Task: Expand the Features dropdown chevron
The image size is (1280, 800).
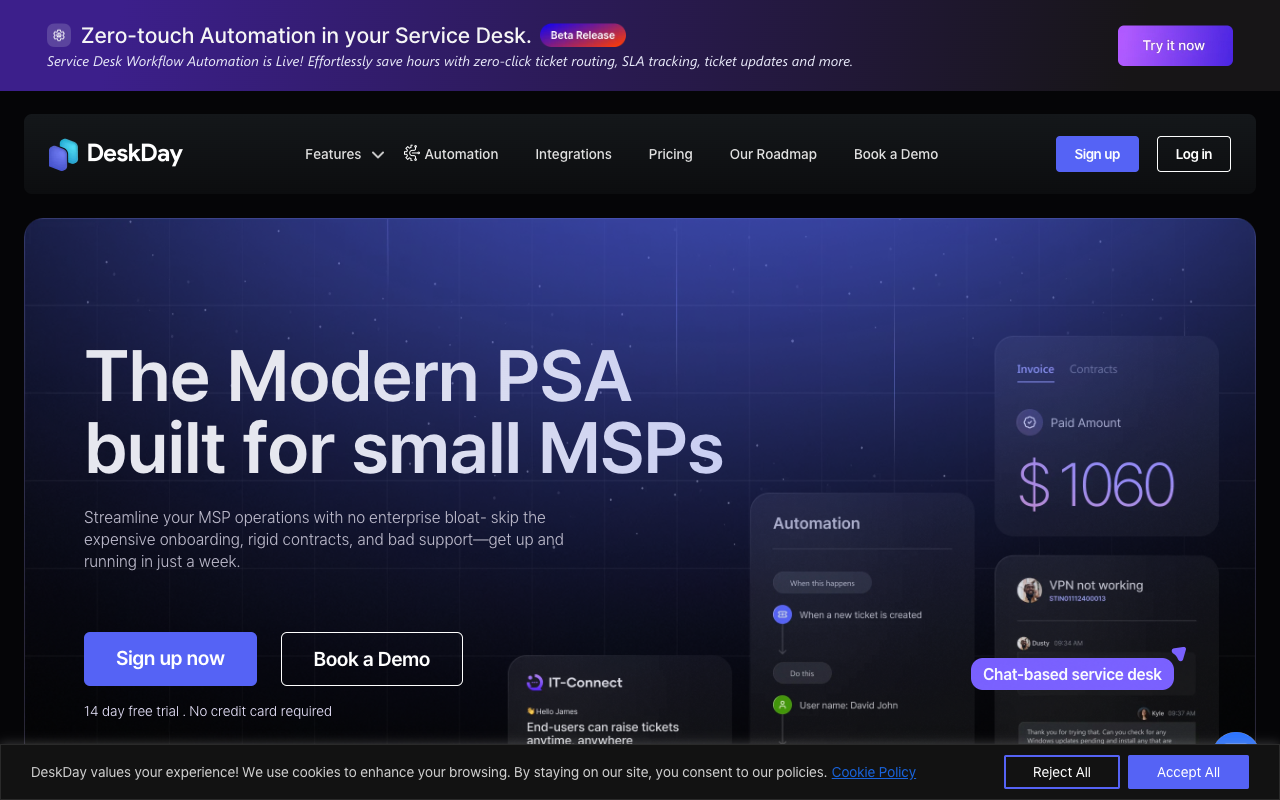Action: point(378,155)
